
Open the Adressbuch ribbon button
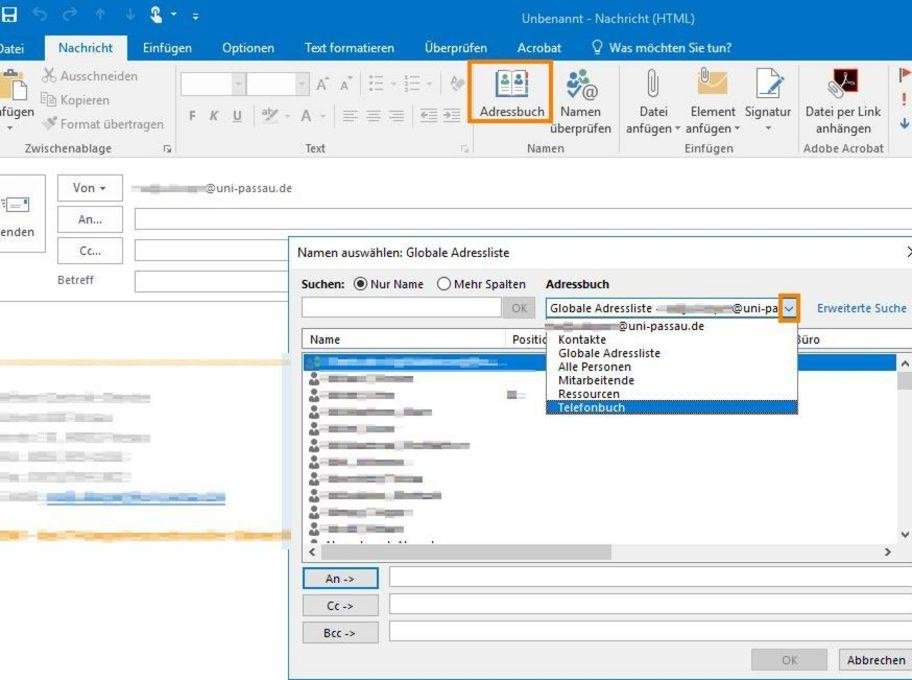pos(511,93)
